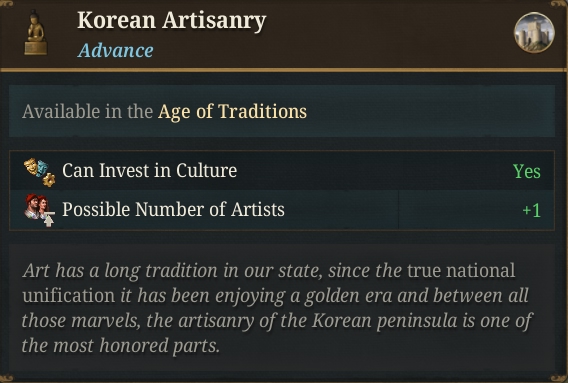Click the green +1 artists value
The image size is (568, 383).
tap(531, 210)
